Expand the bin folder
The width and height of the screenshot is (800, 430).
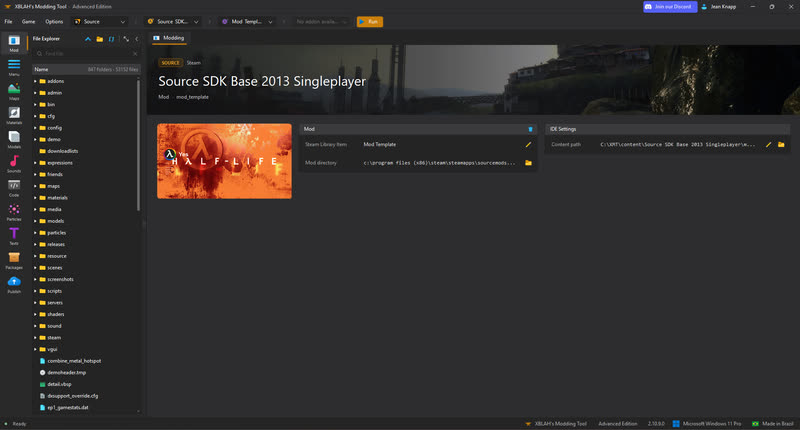(35, 105)
